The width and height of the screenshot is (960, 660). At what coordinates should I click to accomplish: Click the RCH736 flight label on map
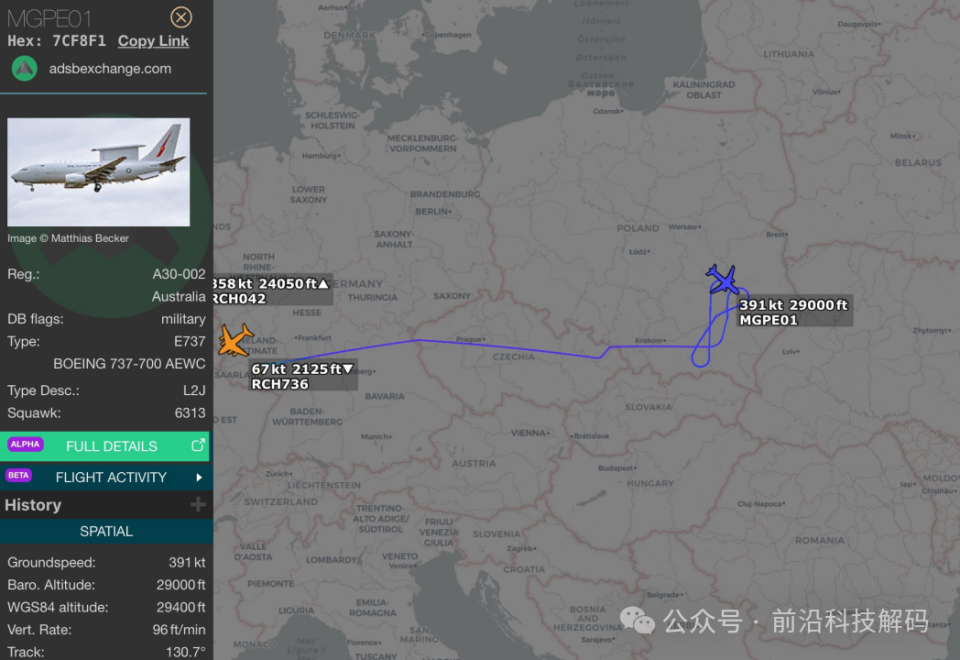[279, 384]
